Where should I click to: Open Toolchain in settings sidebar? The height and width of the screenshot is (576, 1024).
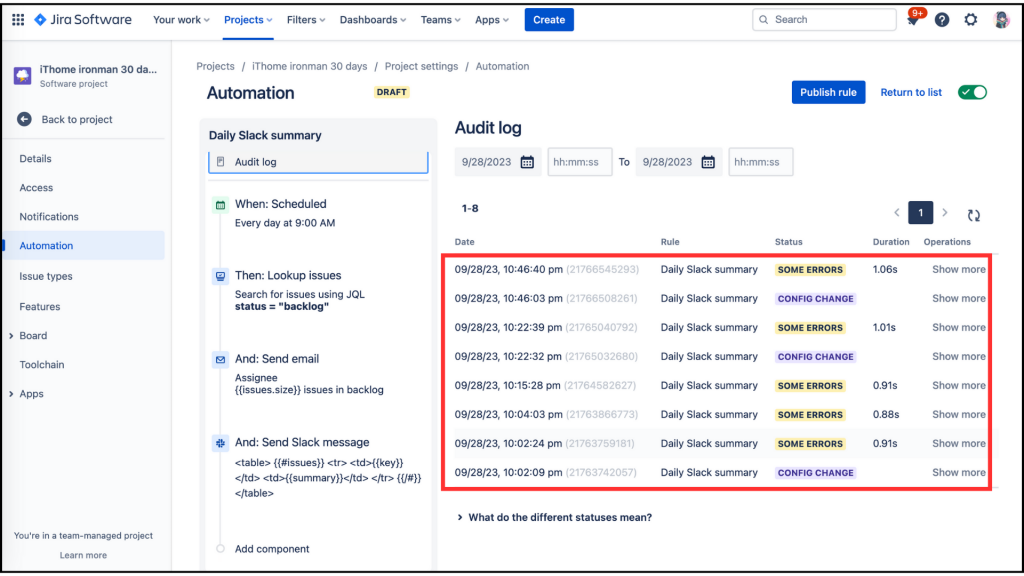pos(42,364)
